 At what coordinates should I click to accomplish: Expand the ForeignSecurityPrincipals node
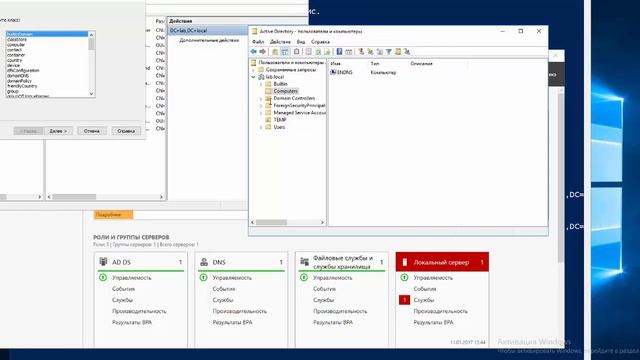[261, 106]
